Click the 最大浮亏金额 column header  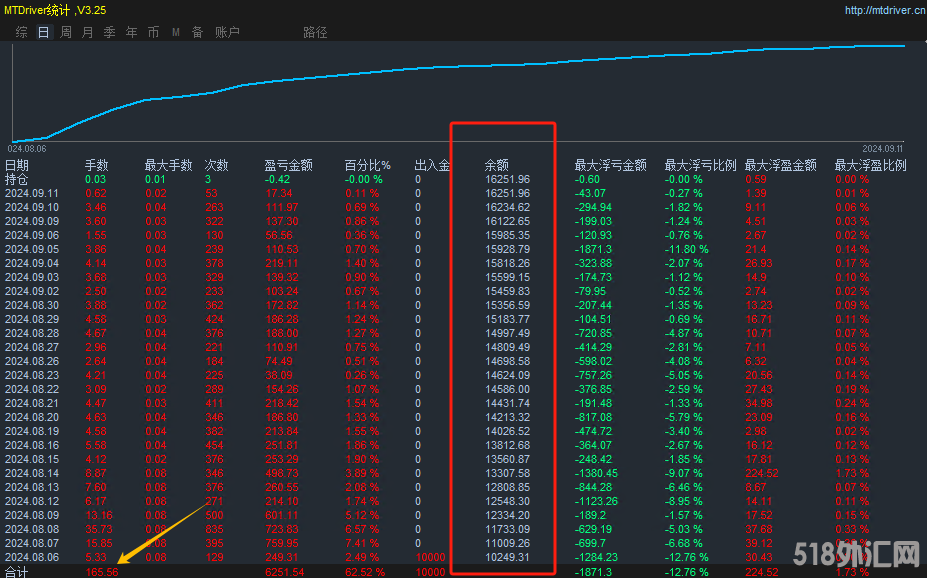611,165
